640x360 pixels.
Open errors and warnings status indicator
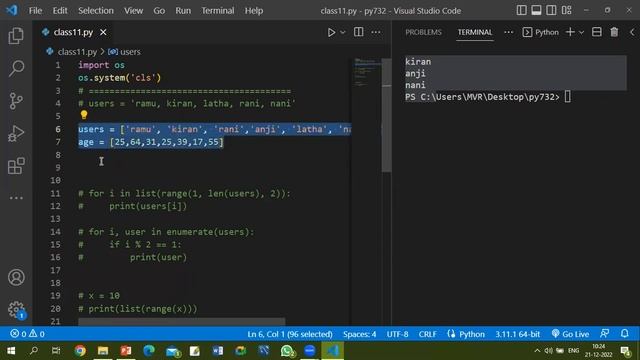pyautogui.click(x=27, y=334)
